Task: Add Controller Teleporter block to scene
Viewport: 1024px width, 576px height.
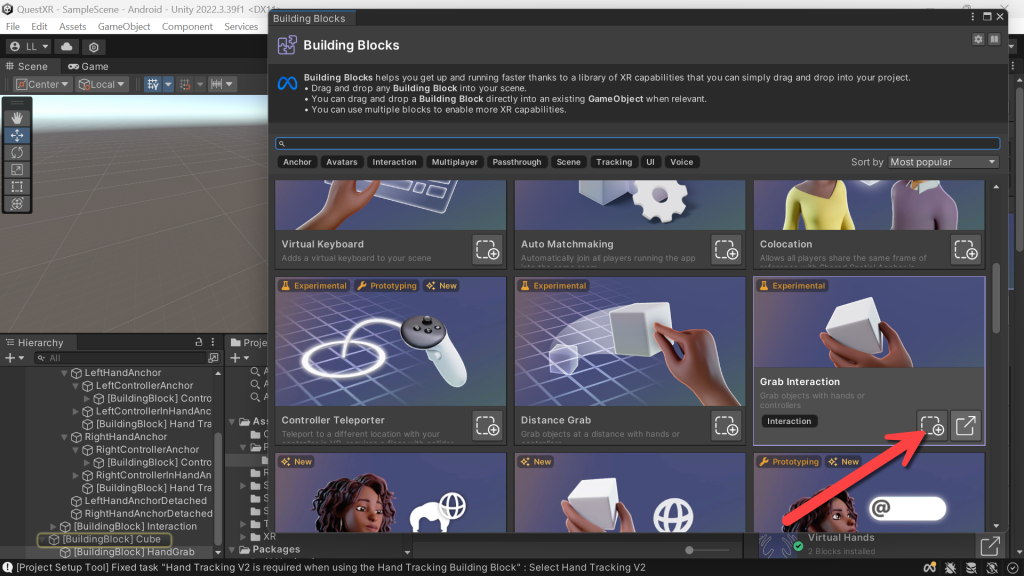Action: point(487,426)
